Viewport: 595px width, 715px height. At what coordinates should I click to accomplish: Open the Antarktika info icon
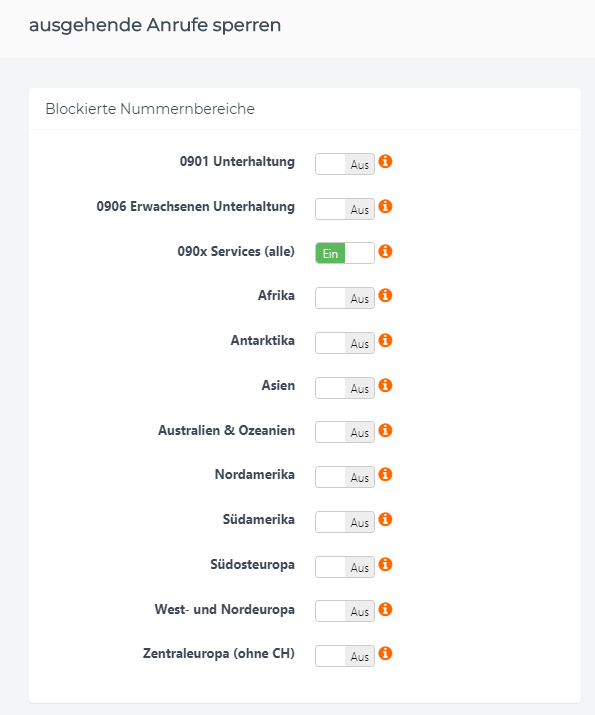pos(385,340)
